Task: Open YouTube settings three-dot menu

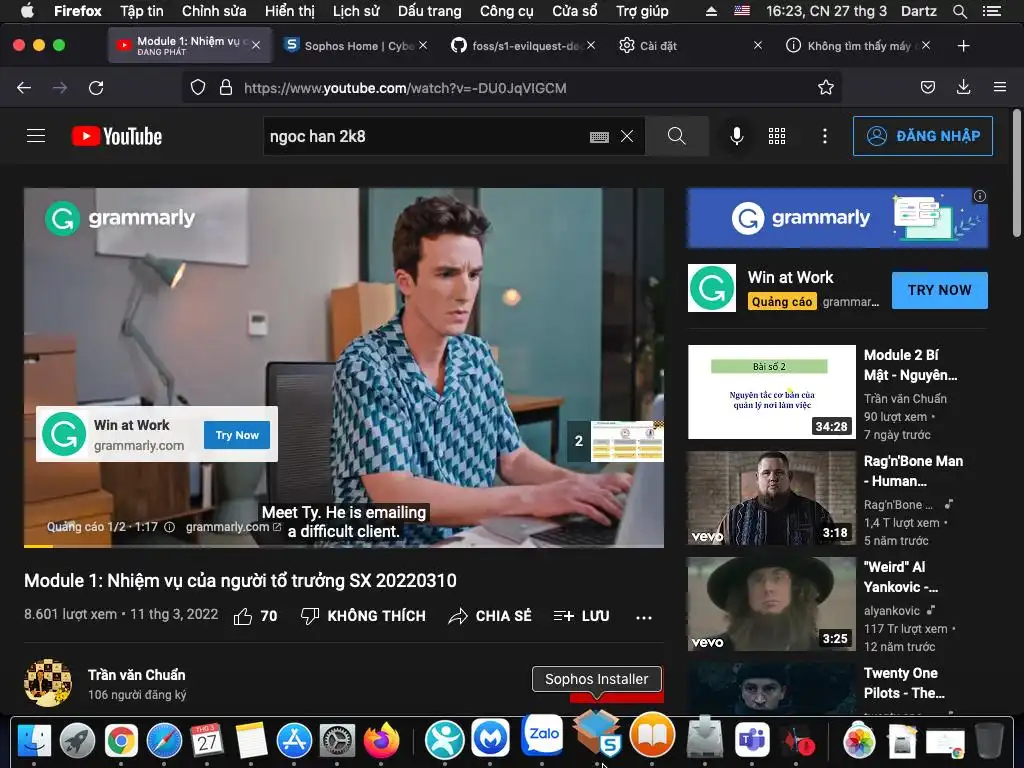Action: point(825,136)
